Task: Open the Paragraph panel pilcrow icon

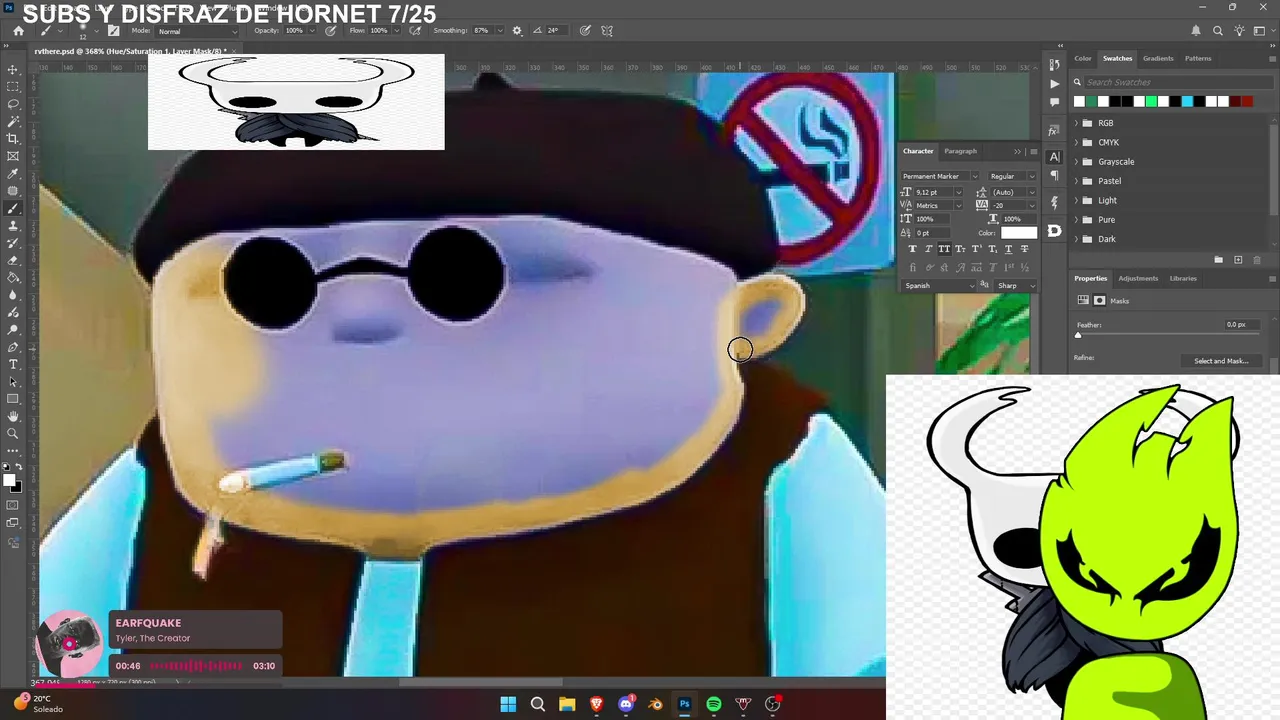Action: click(1054, 175)
